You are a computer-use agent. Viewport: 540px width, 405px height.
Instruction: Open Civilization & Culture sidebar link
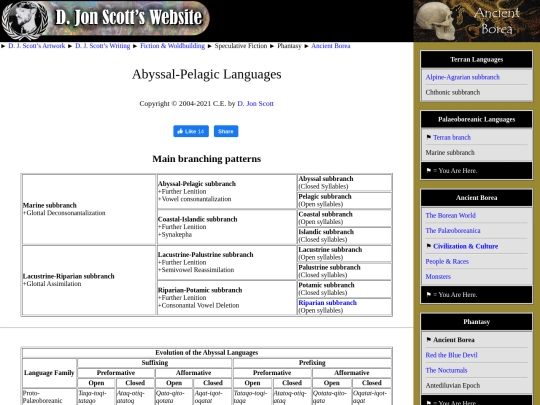click(x=466, y=246)
